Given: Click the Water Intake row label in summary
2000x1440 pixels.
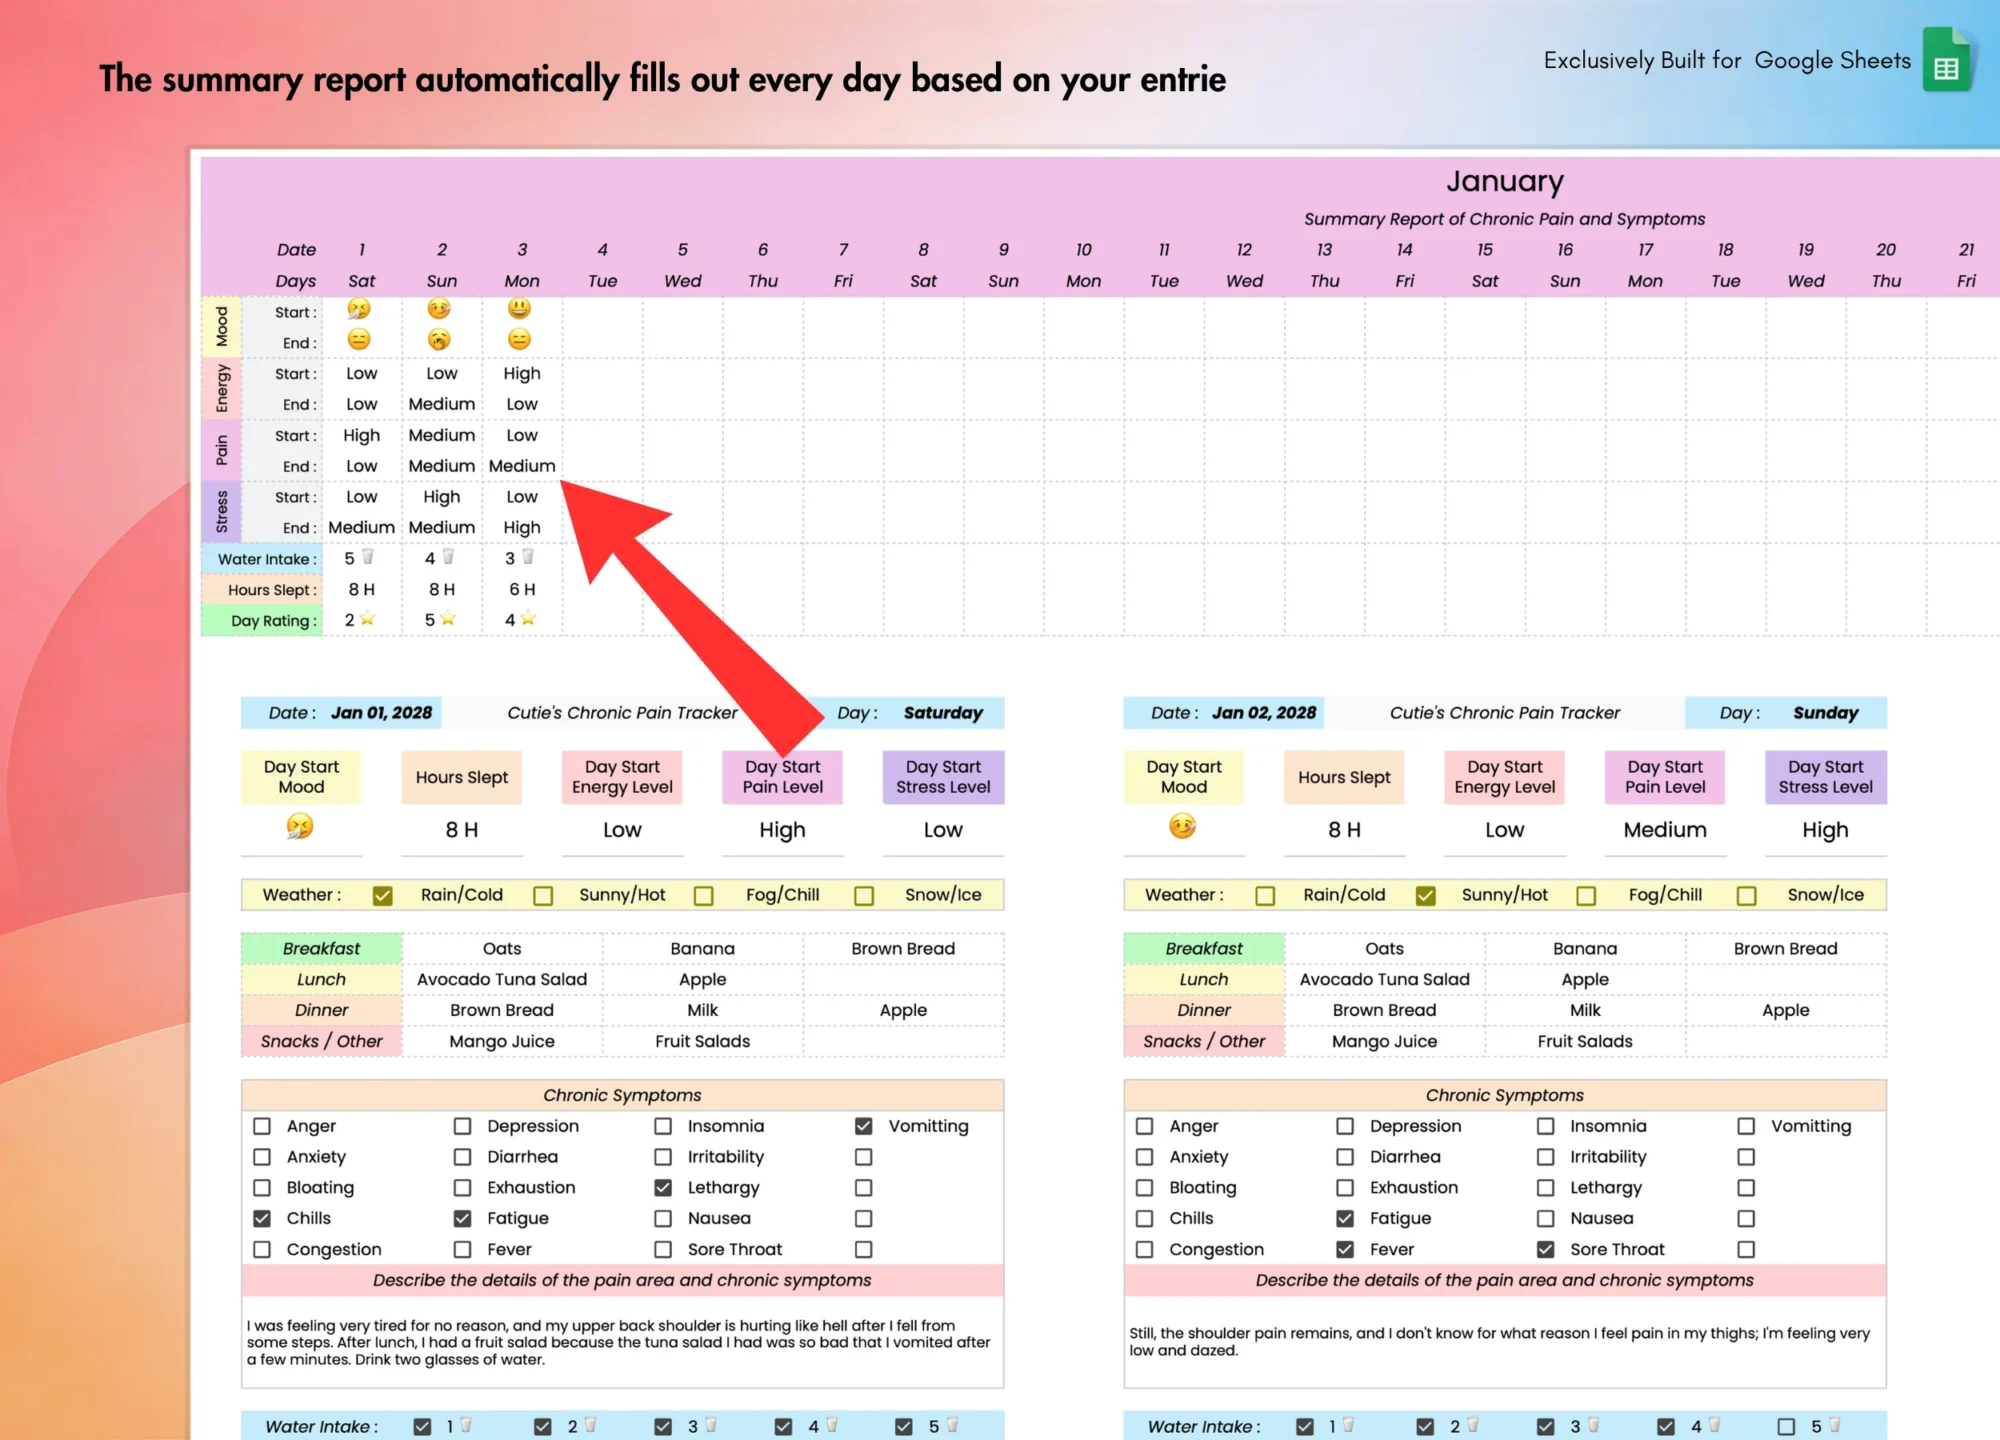Looking at the screenshot, I should 262,559.
